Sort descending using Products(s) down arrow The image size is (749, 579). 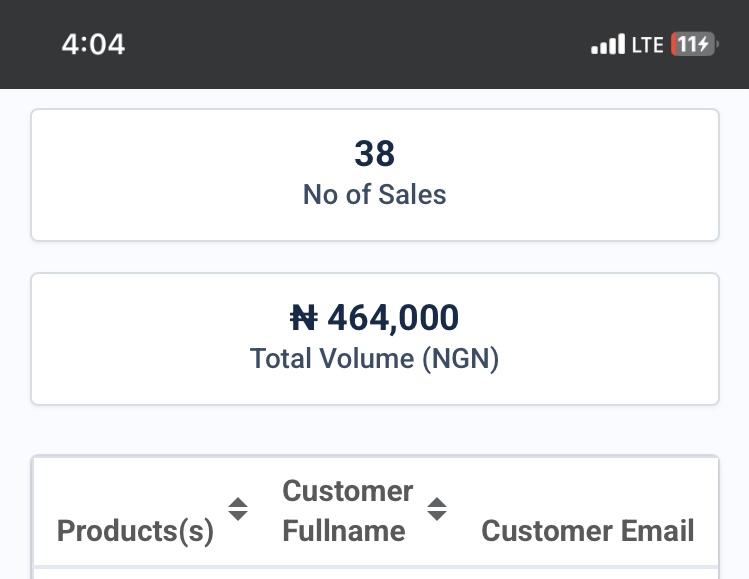point(238,515)
